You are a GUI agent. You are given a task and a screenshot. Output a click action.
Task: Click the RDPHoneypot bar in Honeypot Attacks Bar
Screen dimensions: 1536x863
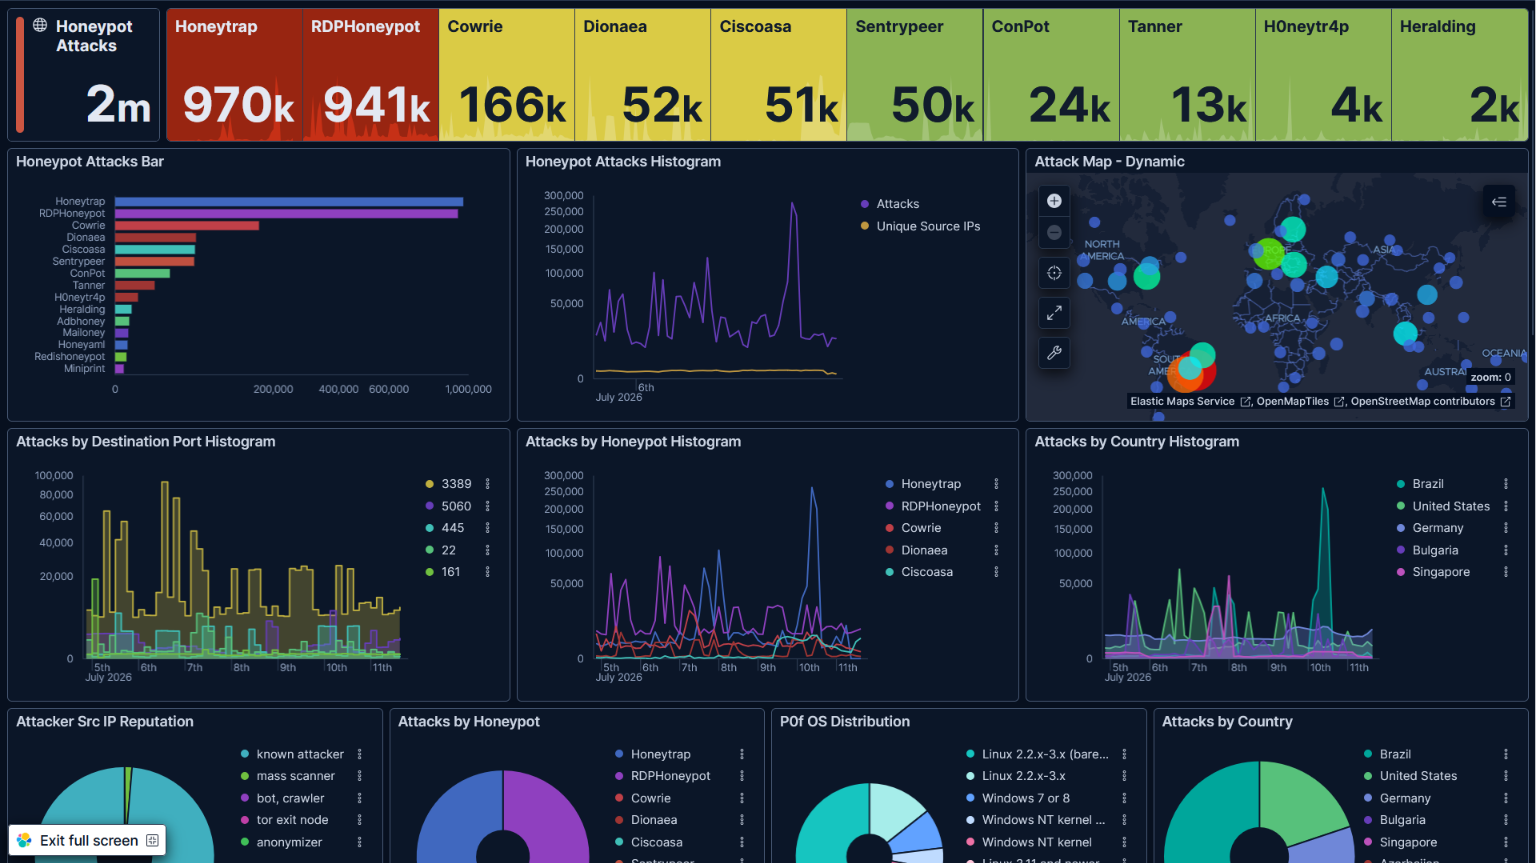[286, 214]
